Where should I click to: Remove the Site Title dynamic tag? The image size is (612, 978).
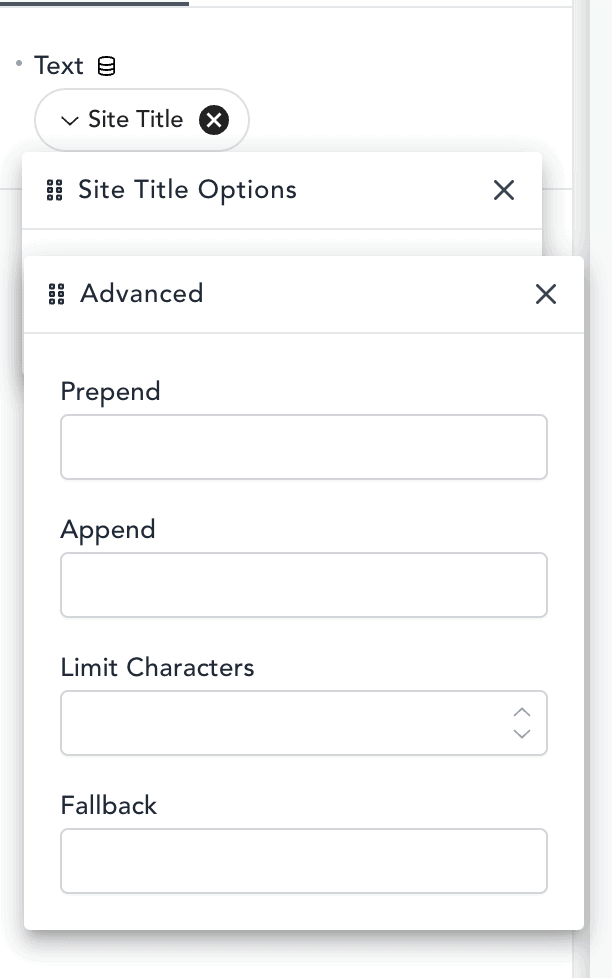point(213,120)
